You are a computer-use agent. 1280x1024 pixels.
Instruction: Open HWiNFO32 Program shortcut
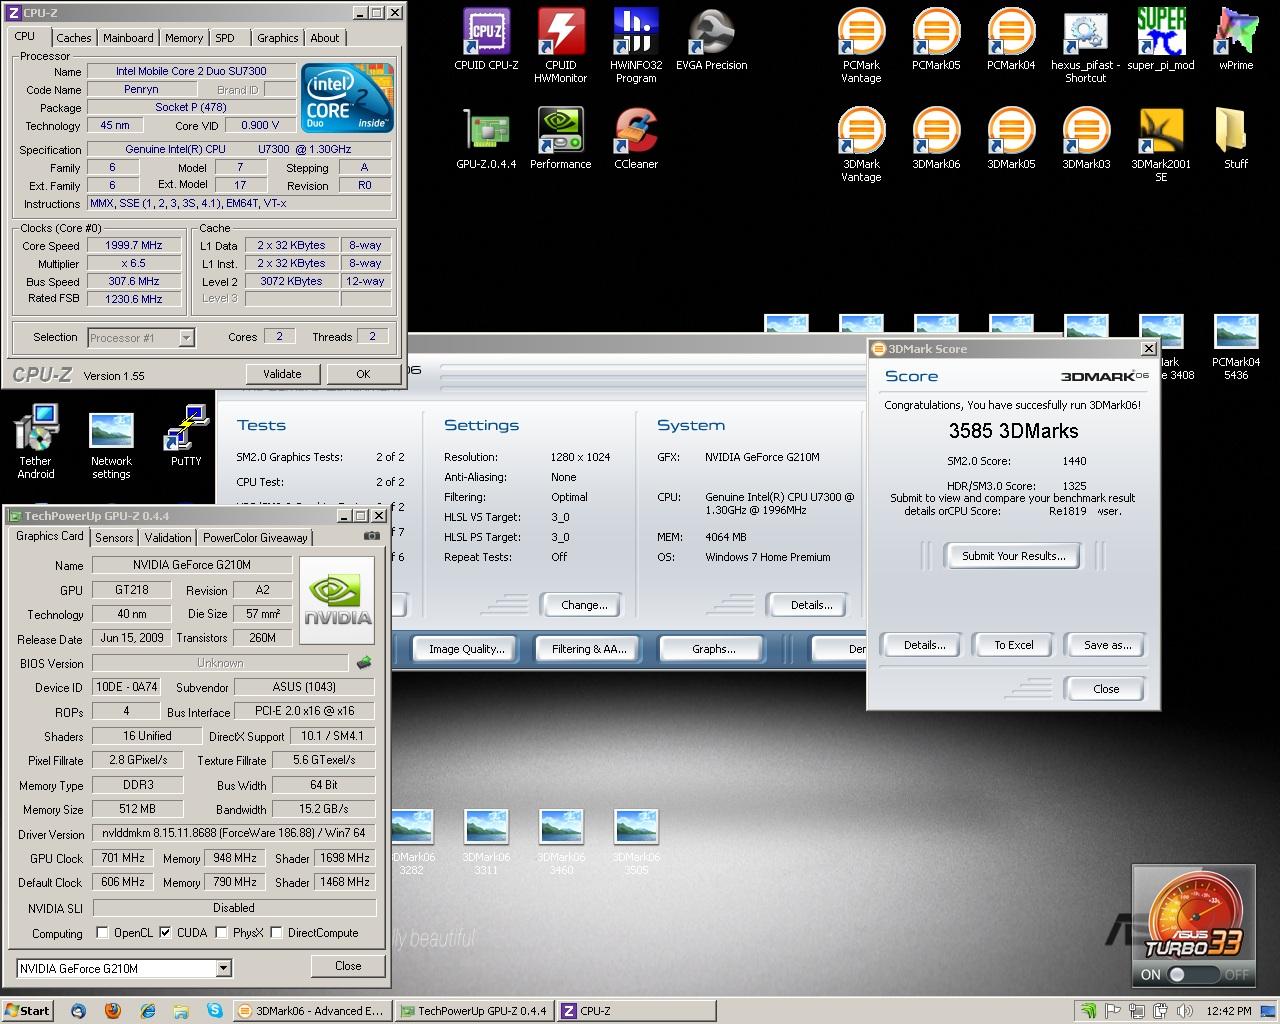coord(636,46)
